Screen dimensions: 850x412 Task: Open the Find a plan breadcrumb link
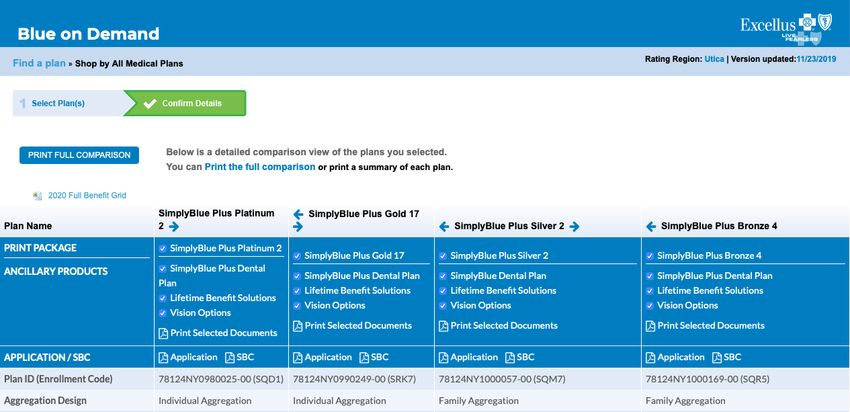click(x=39, y=63)
